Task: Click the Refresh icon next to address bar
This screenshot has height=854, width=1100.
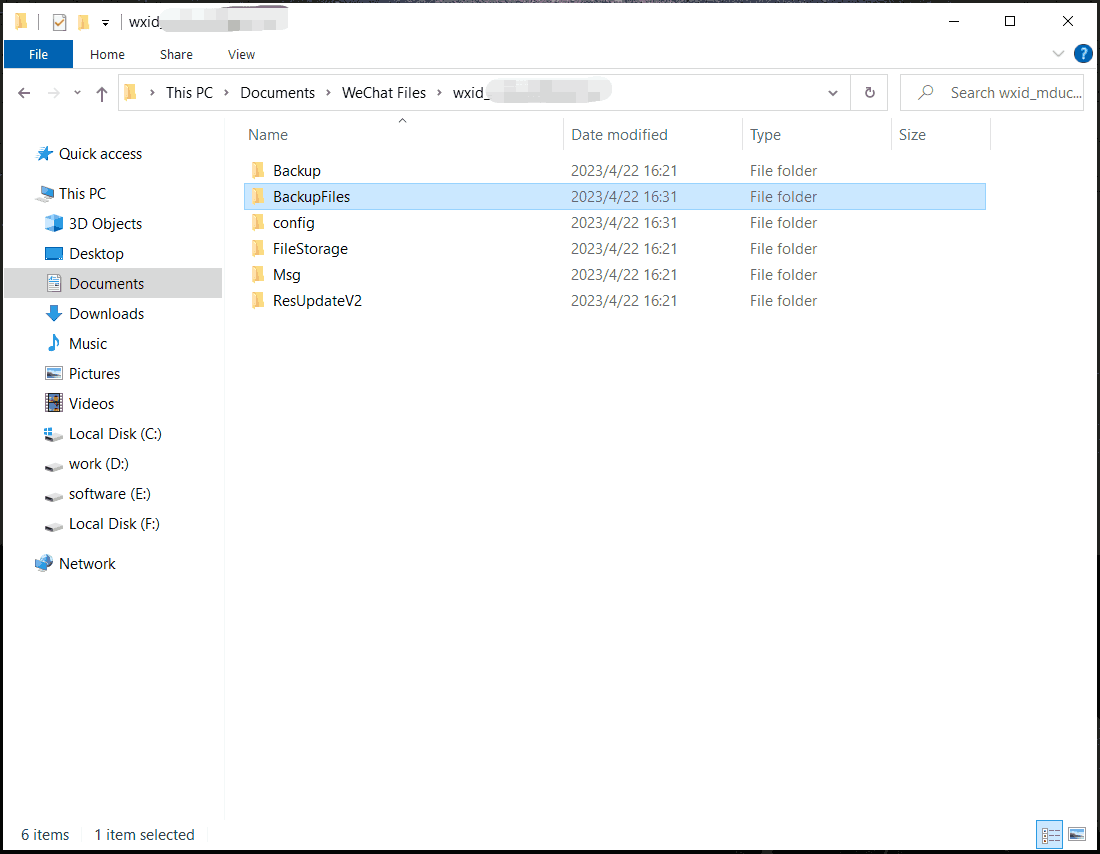Action: tap(869, 92)
